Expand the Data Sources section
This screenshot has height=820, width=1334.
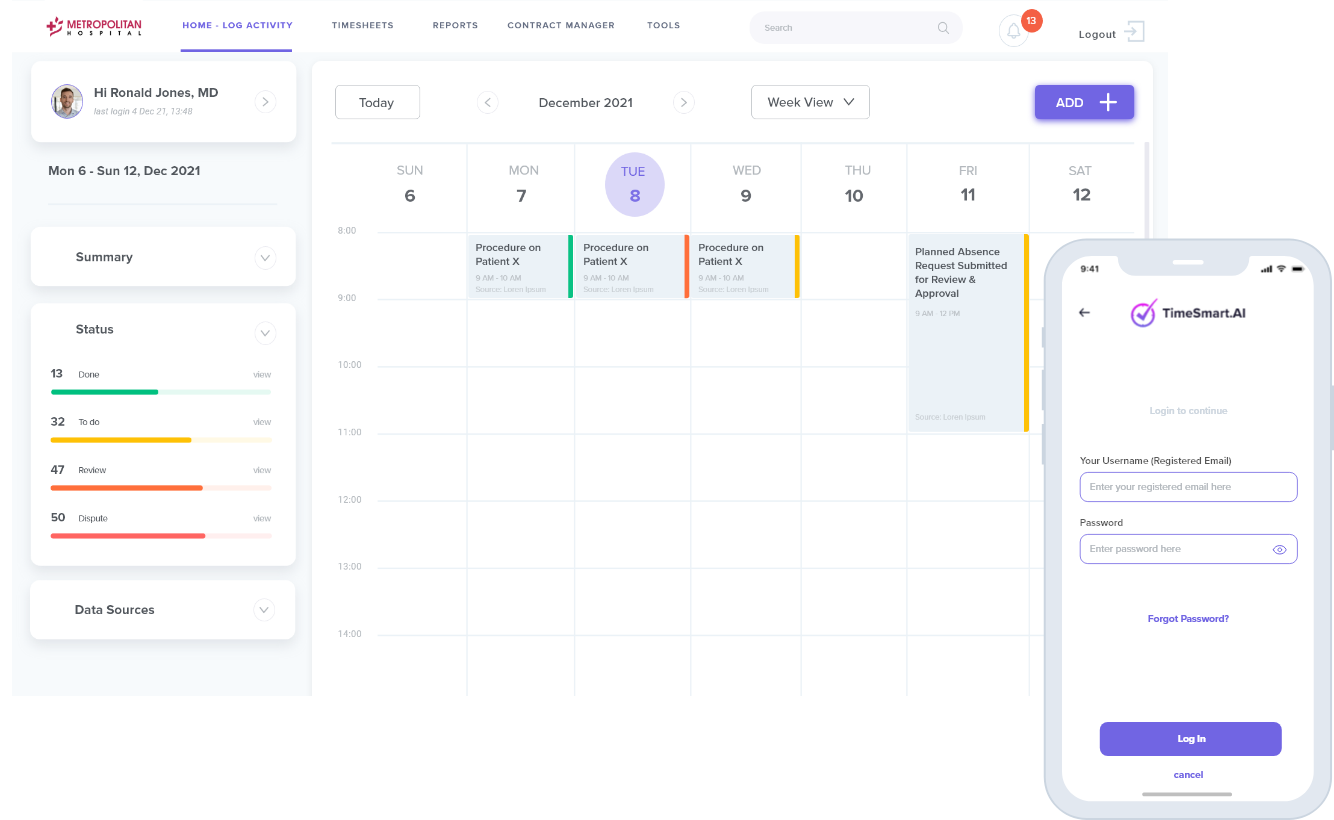264,609
